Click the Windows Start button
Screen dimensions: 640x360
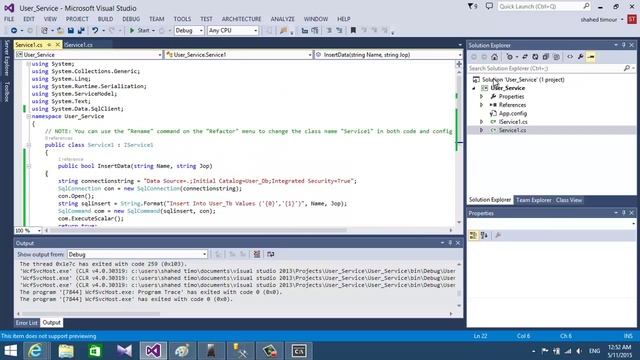(10, 351)
